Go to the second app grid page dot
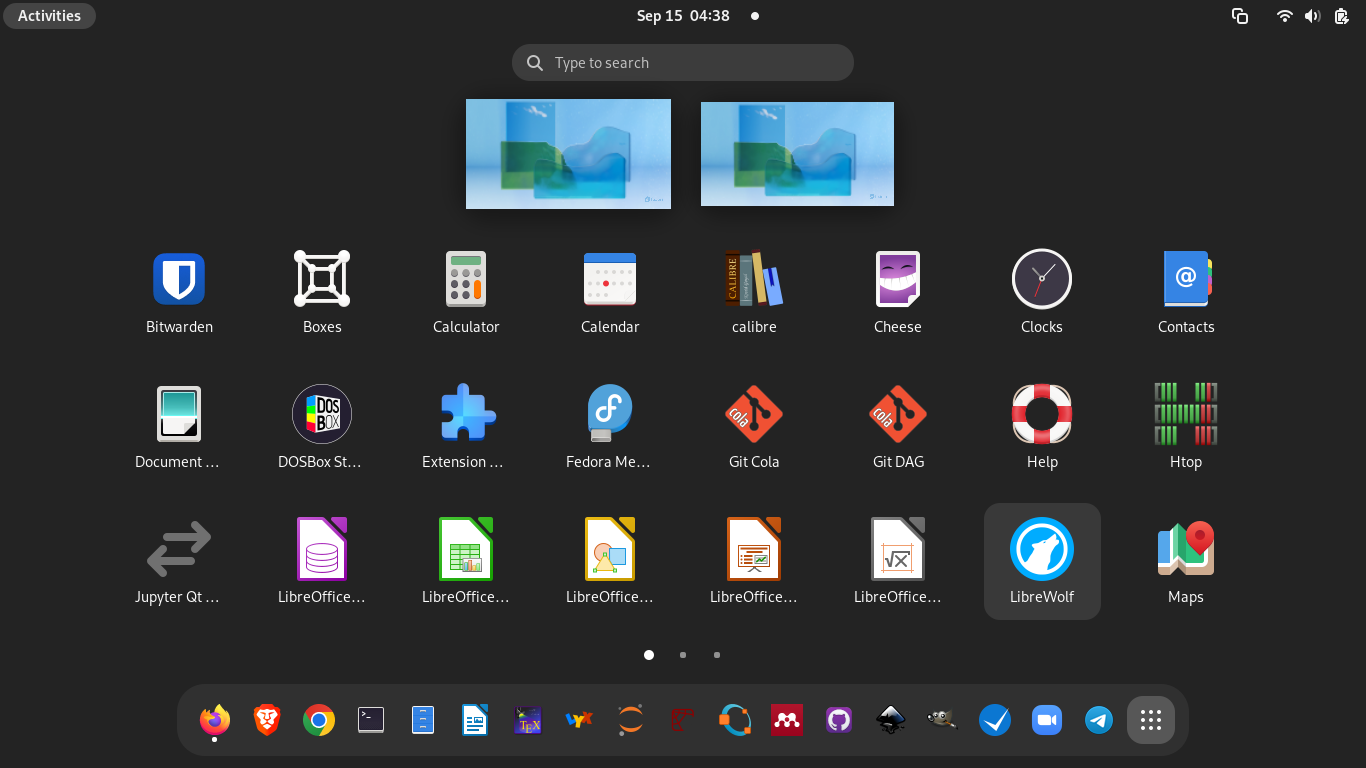 pos(683,655)
